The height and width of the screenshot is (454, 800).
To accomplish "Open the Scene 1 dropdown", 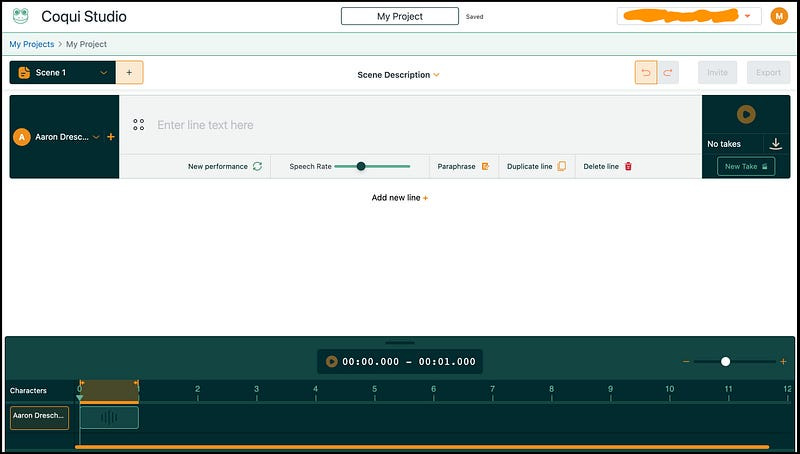I will pos(104,72).
